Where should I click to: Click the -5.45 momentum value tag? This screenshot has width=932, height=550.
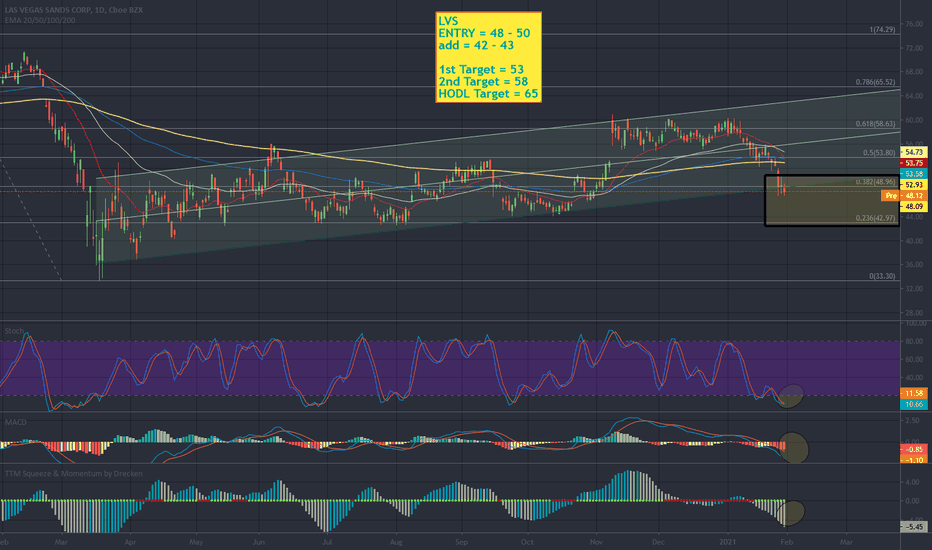coord(914,527)
